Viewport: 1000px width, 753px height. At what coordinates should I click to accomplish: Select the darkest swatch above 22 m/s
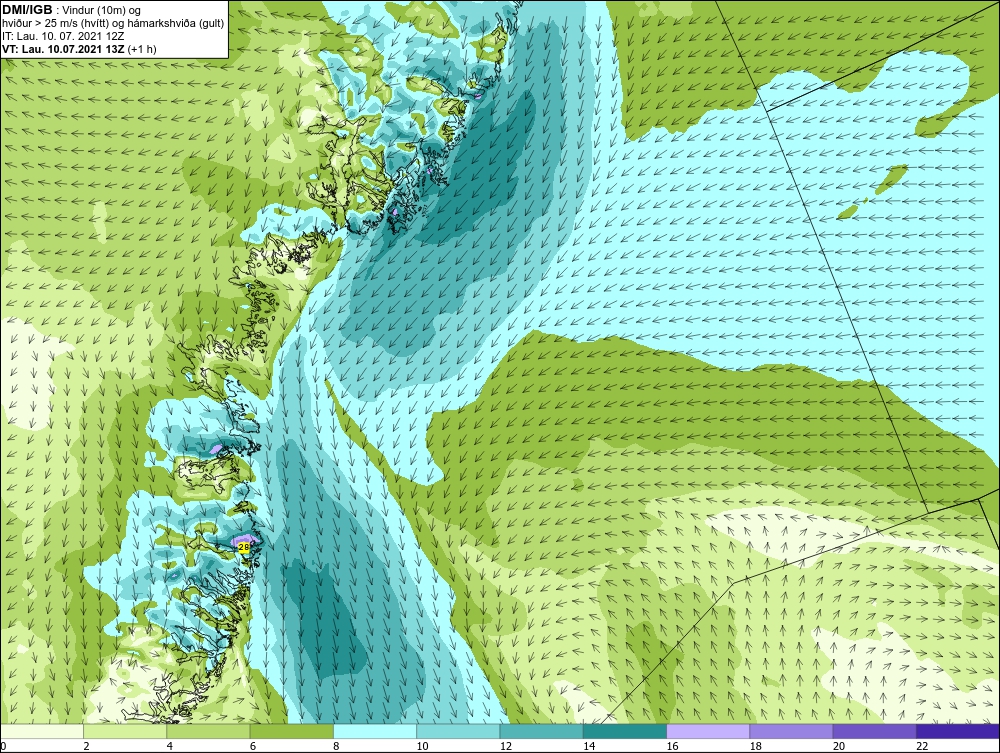957,731
